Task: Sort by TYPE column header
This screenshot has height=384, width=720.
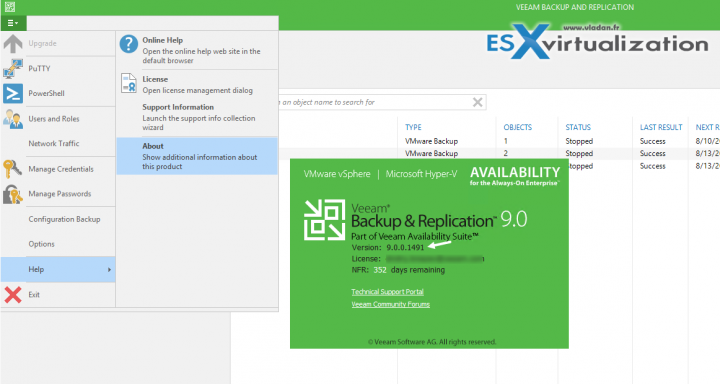Action: (x=413, y=127)
